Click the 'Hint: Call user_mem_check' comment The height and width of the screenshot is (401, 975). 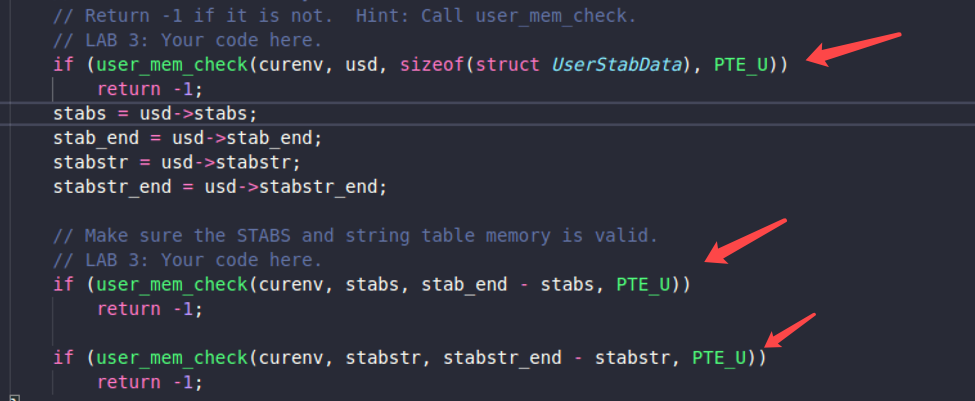(x=496, y=16)
